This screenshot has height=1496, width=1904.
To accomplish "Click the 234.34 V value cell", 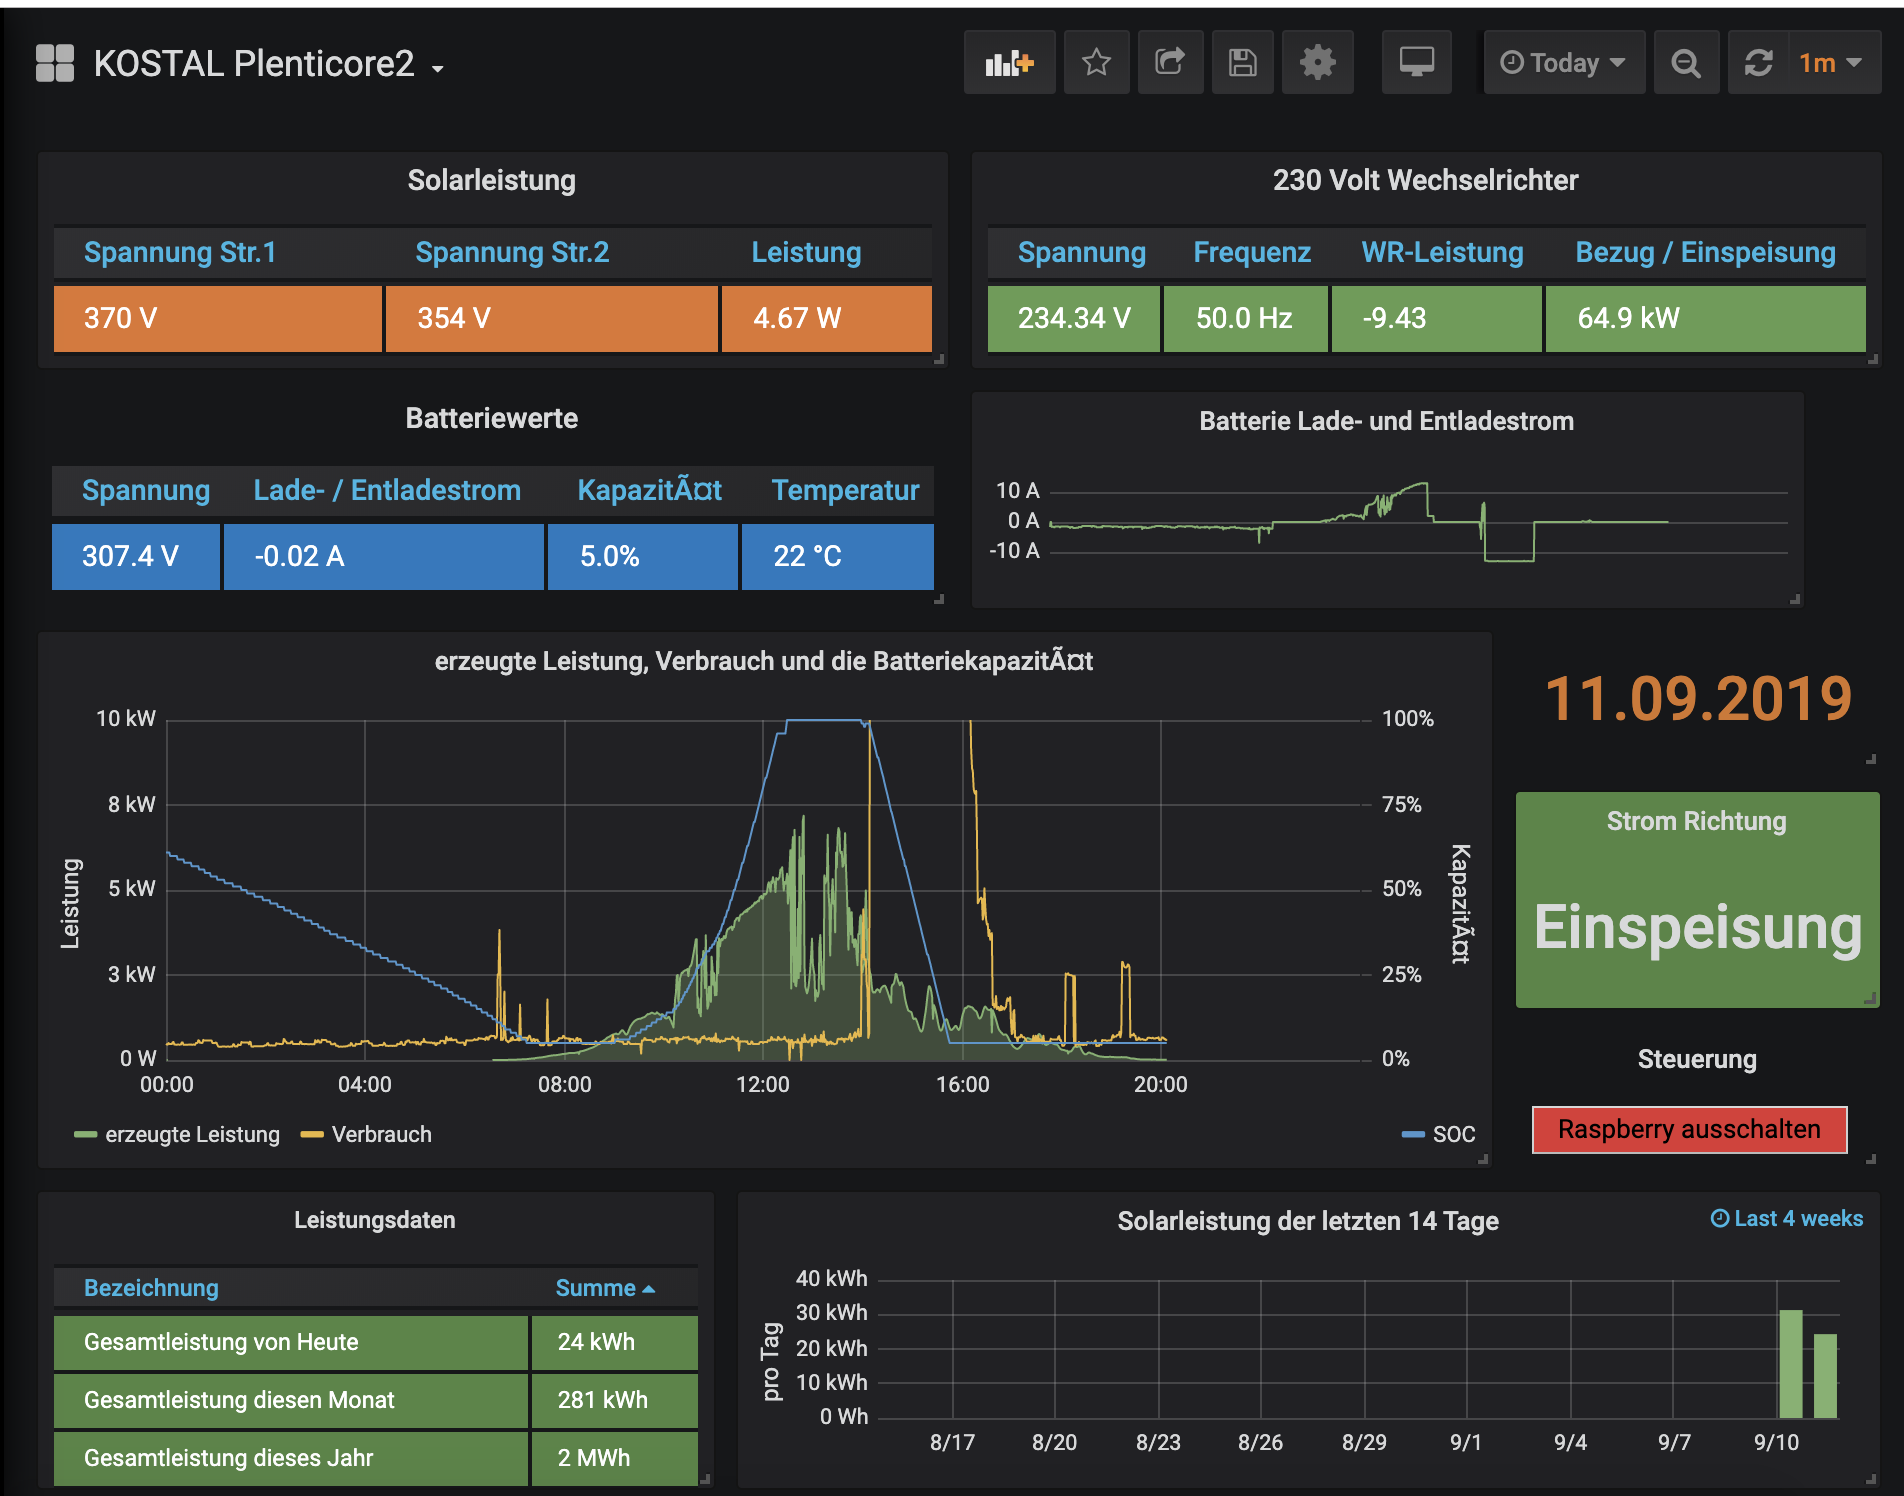I will (x=1073, y=318).
